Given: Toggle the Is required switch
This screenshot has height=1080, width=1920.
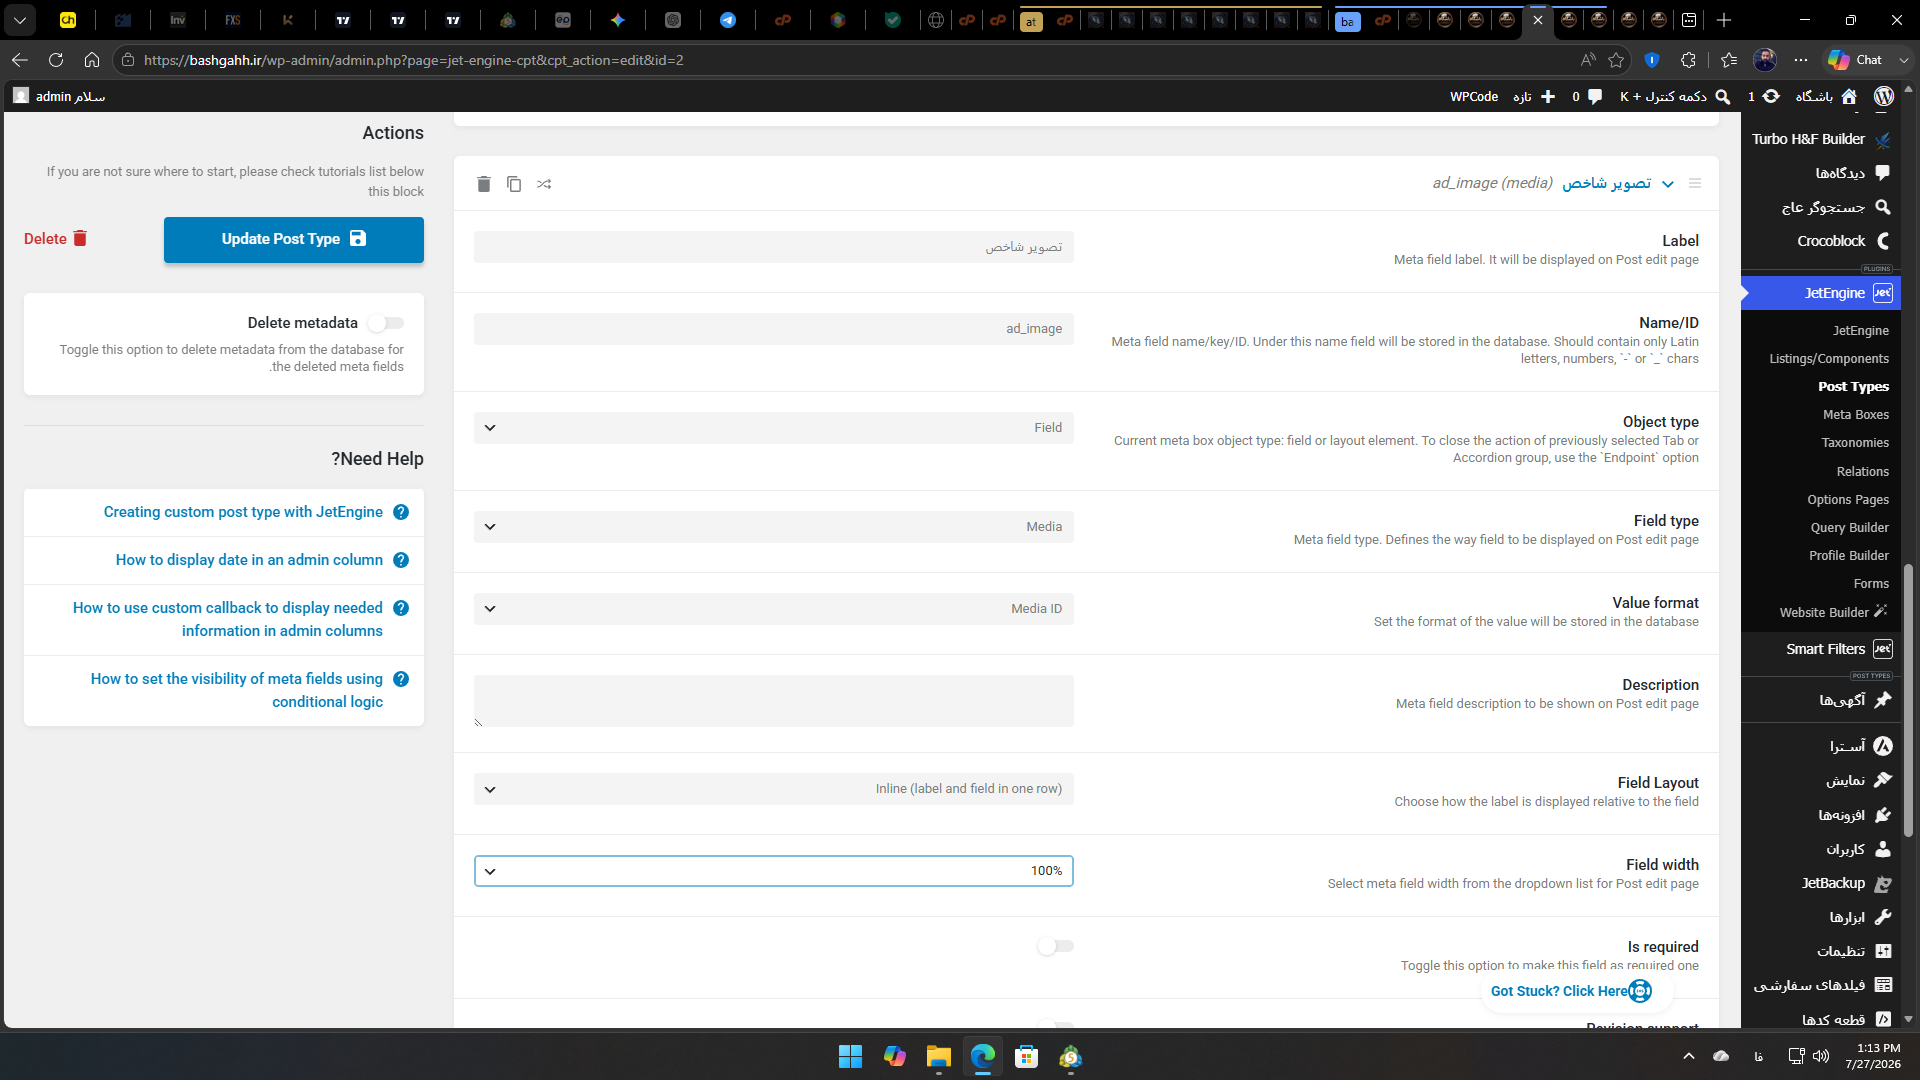Looking at the screenshot, I should click(1055, 946).
